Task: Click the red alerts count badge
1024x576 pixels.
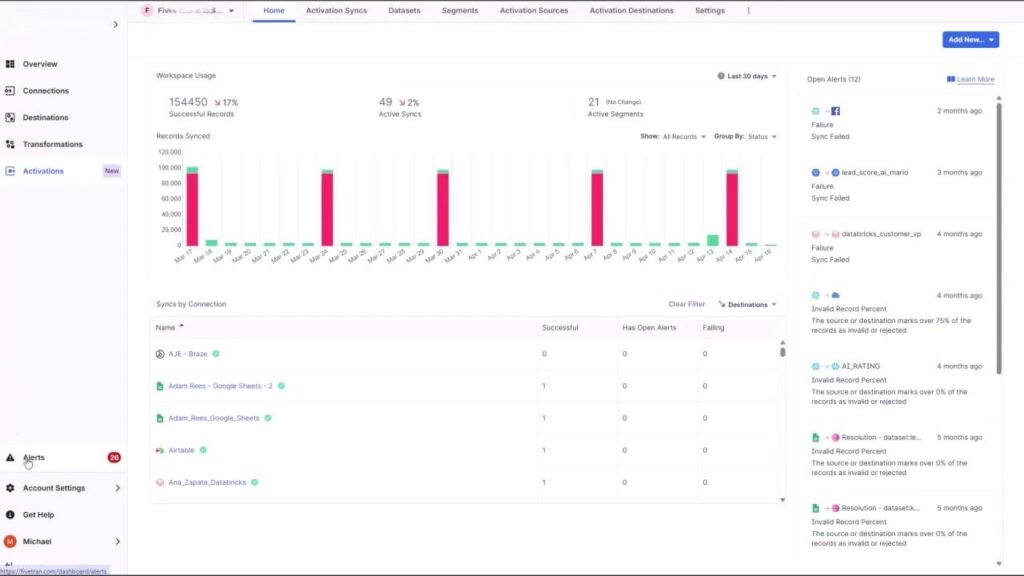Action: [x=114, y=458]
